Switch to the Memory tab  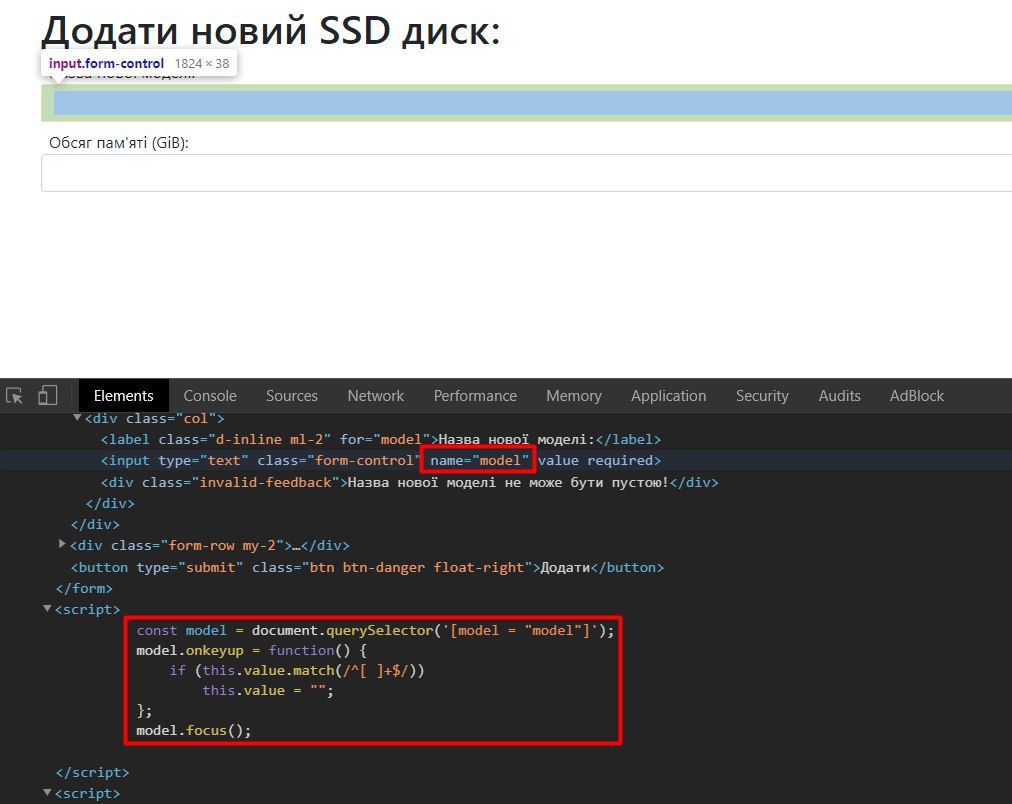(x=574, y=396)
